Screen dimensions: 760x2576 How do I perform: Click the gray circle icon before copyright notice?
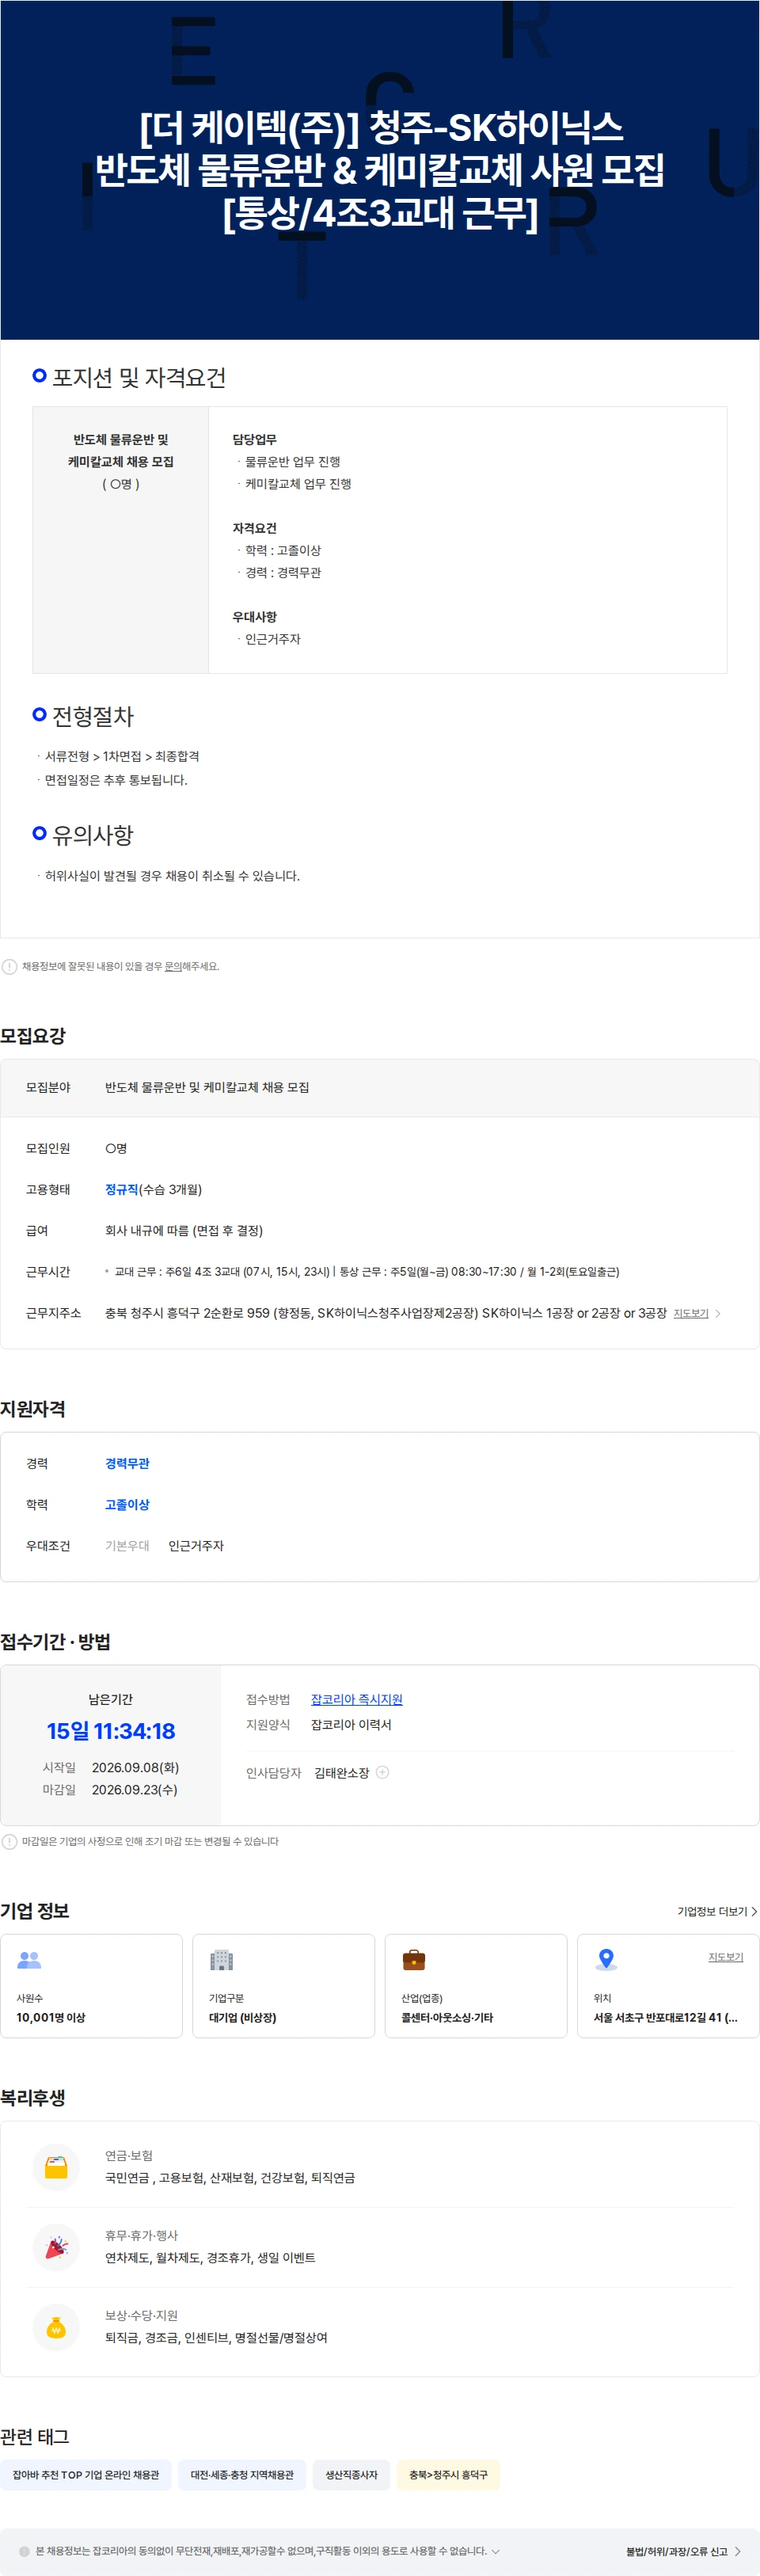(24, 2551)
